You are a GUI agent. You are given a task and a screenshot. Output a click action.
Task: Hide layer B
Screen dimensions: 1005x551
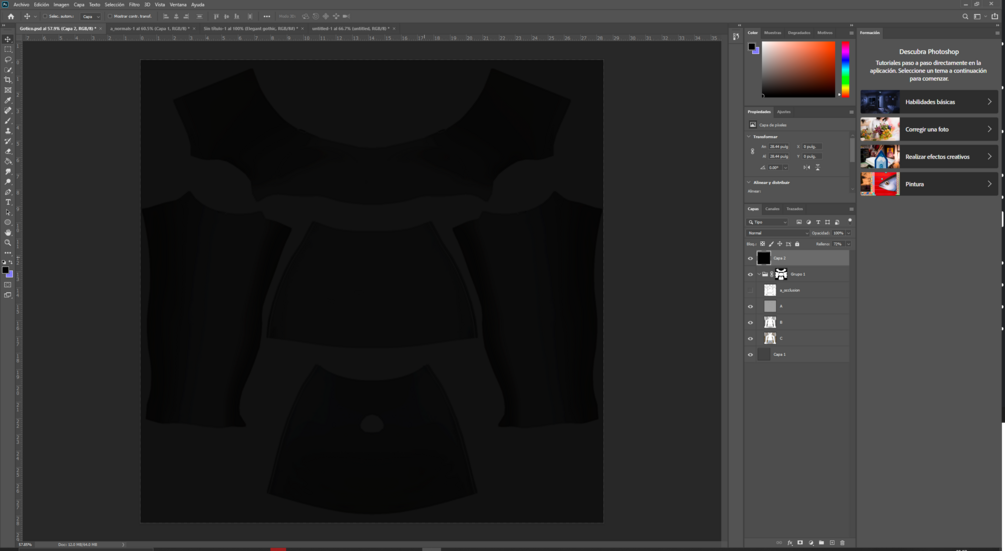coord(751,323)
